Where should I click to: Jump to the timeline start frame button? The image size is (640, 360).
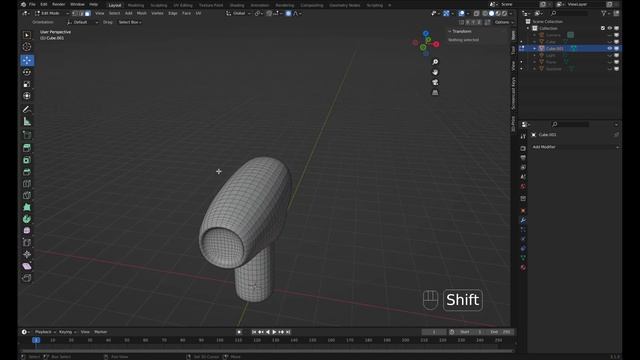pyautogui.click(x=254, y=332)
